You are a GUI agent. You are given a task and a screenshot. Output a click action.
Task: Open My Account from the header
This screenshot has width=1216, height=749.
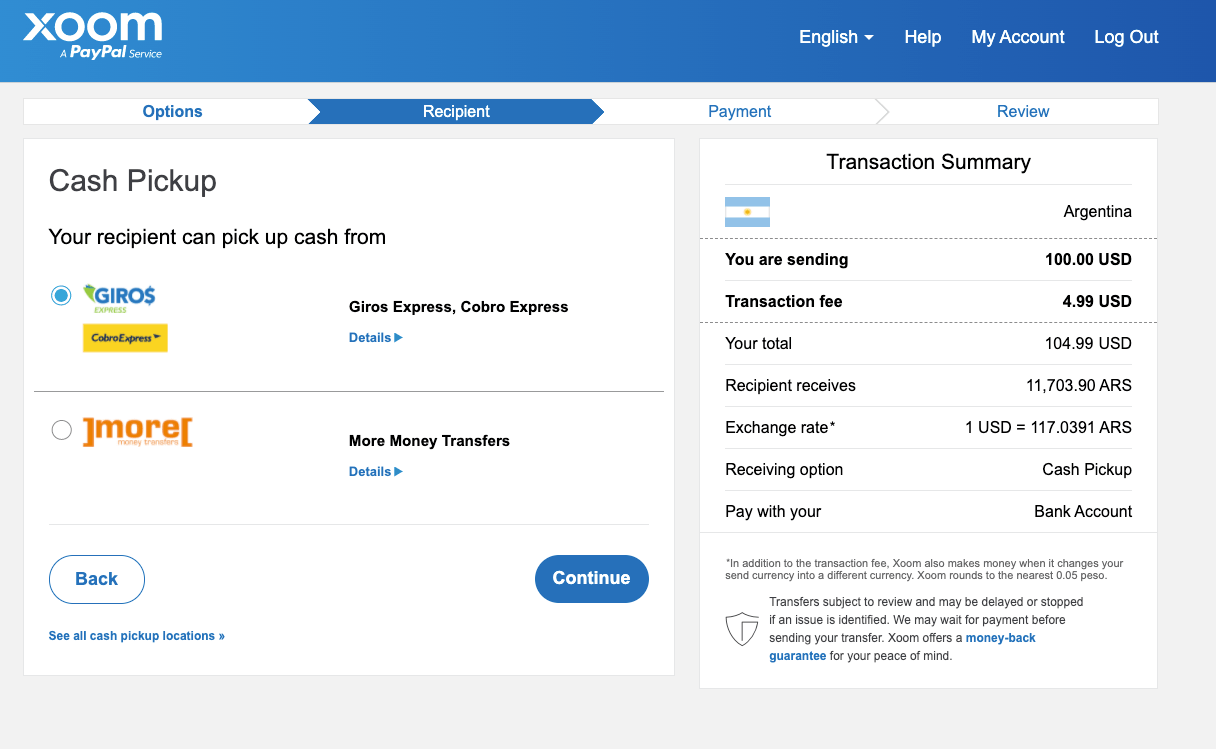click(1017, 37)
